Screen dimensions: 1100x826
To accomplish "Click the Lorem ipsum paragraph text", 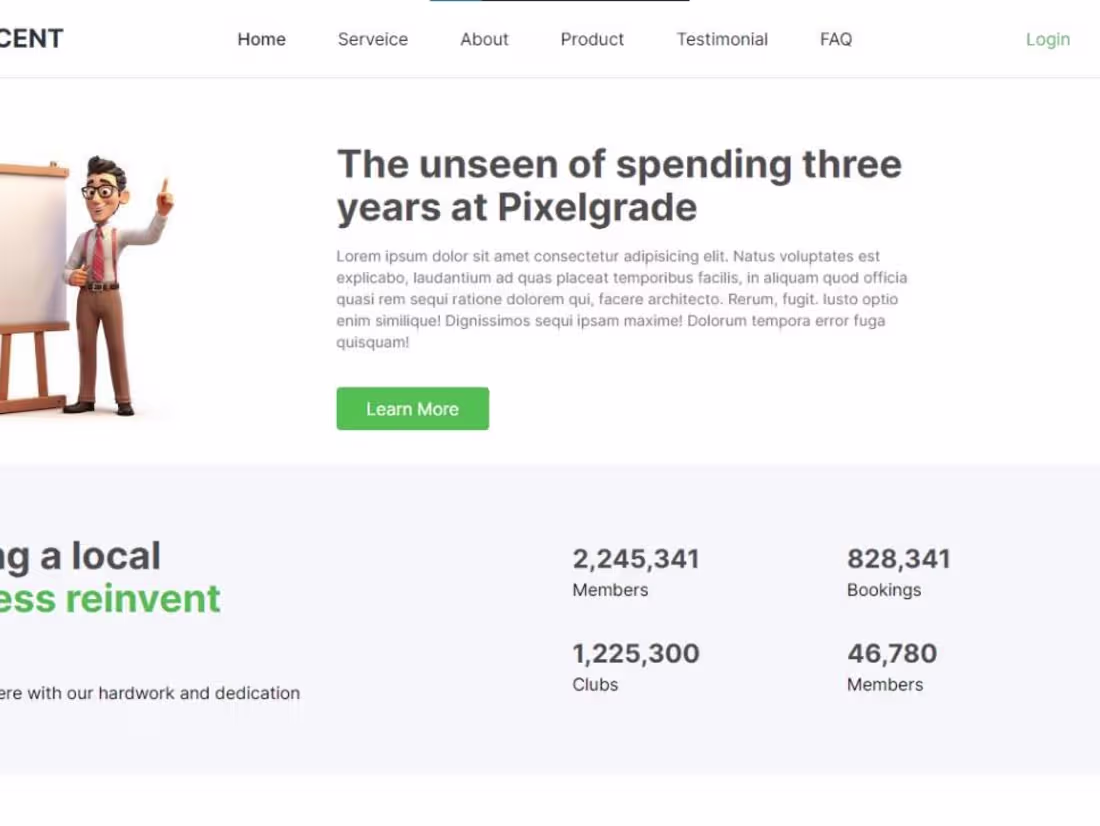I will (620, 298).
